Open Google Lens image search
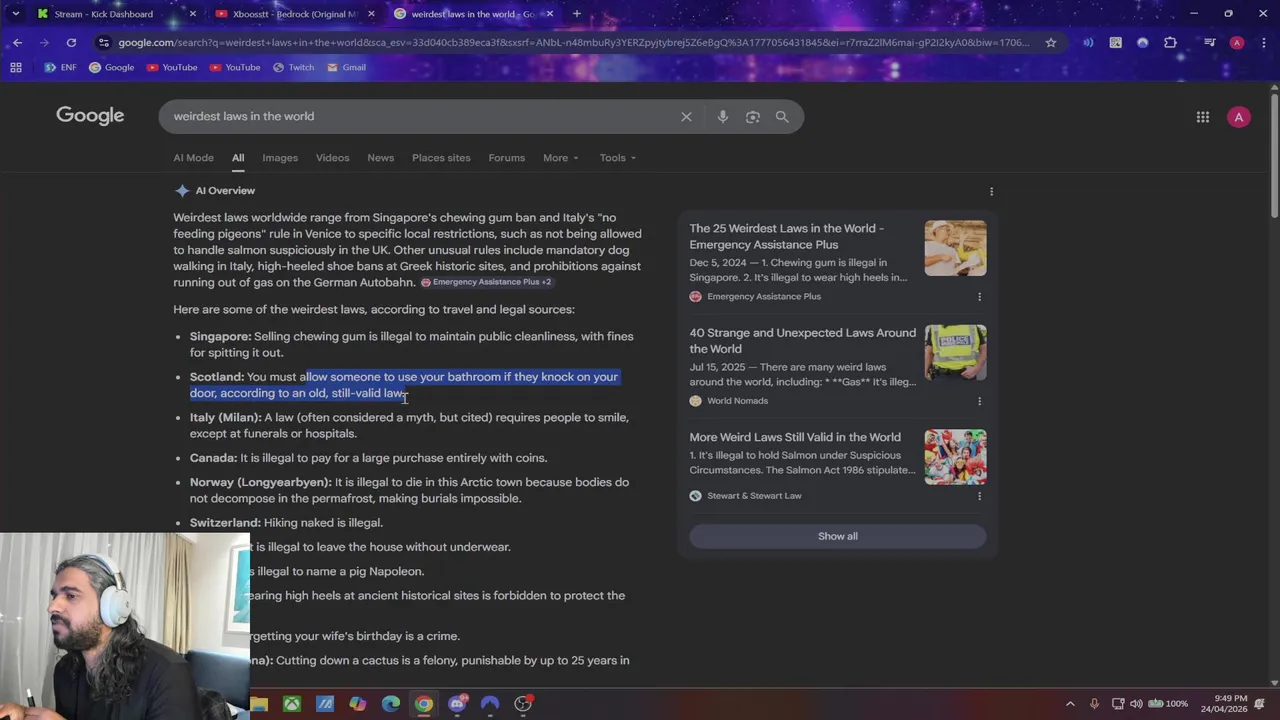This screenshot has width=1280, height=720. [753, 117]
